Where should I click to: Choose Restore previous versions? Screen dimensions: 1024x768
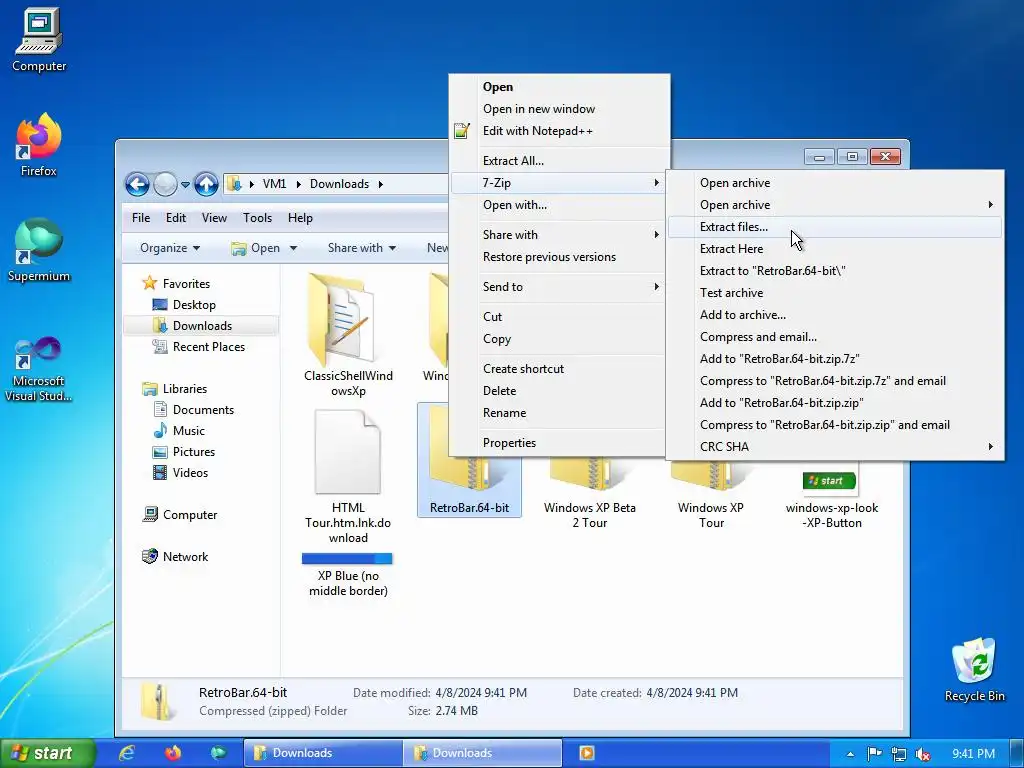559,257
